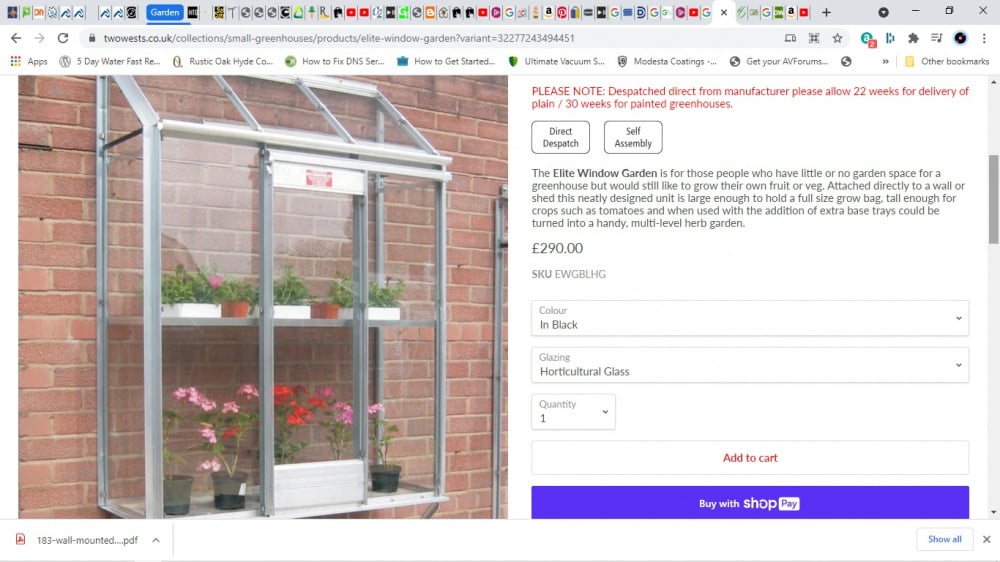Click the Elite Window Garden product image
The image size is (1000, 562).
tap(263, 297)
